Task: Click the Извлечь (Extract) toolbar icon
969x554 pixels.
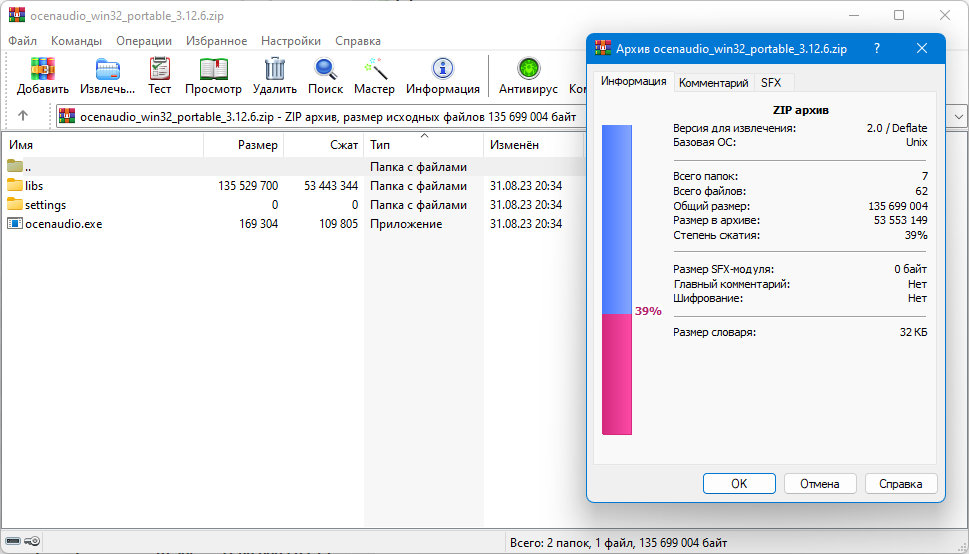Action: click(108, 69)
